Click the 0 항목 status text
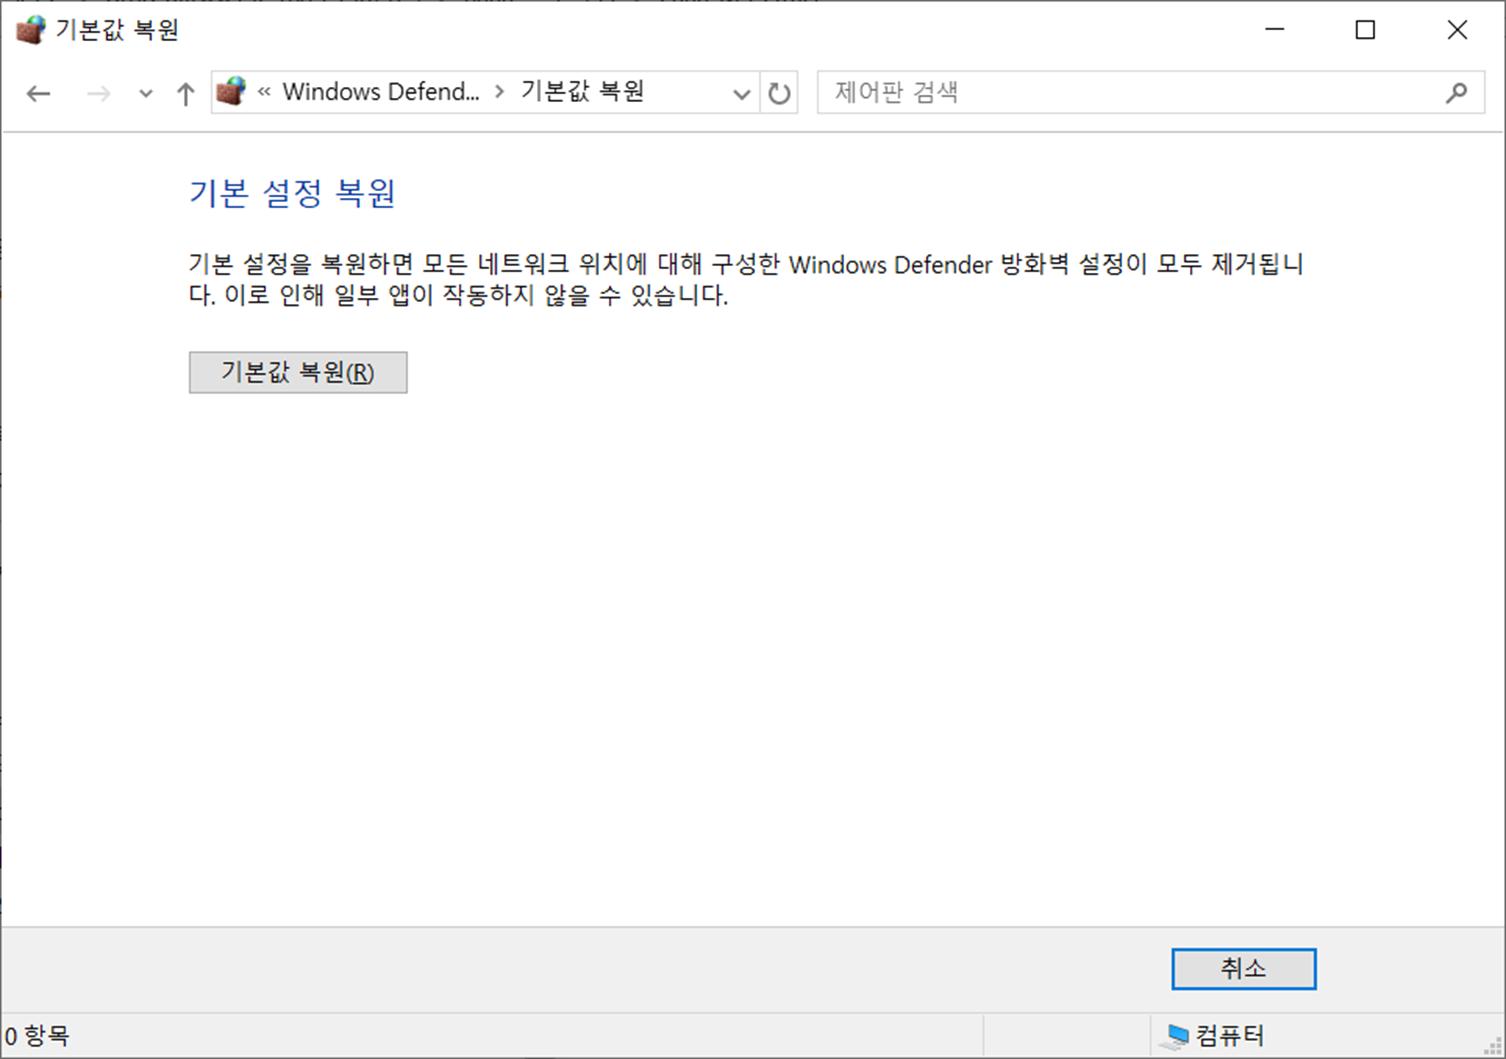Screen dimensions: 1506x1059 pyautogui.click(x=38, y=1035)
